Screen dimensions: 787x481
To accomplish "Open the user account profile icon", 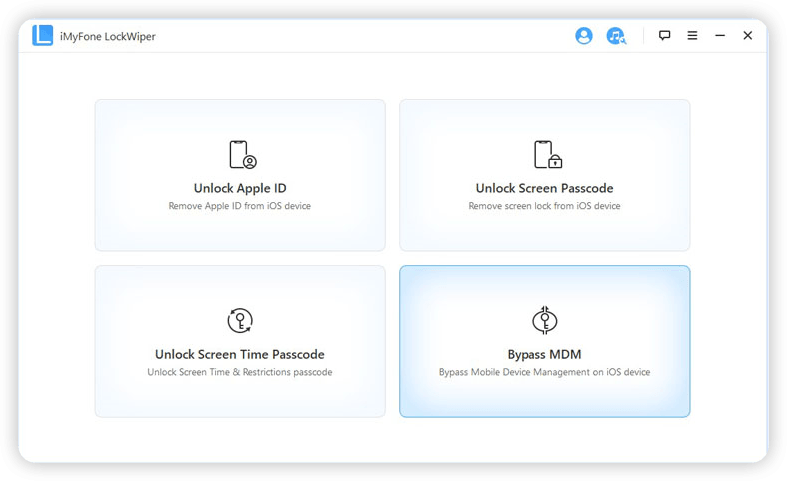I will point(584,36).
